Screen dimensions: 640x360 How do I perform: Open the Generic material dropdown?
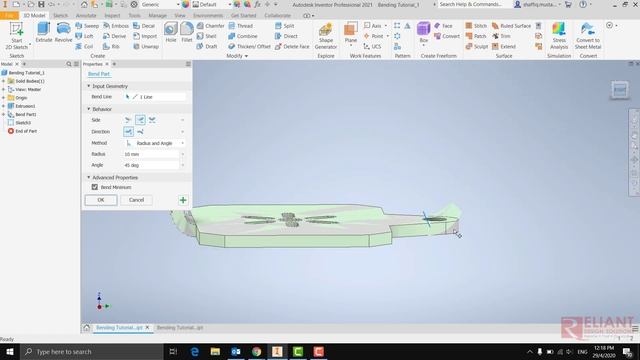[x=160, y=4]
